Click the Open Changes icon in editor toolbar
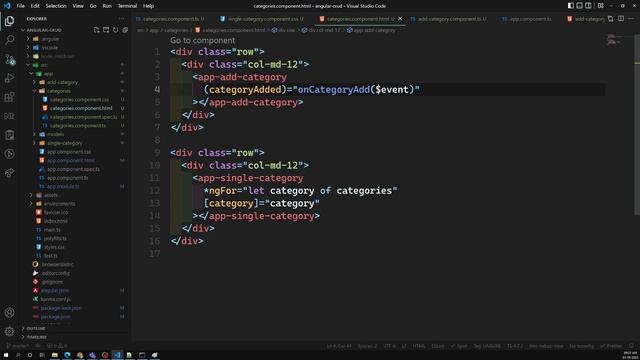The image size is (640, 360). click(611, 19)
